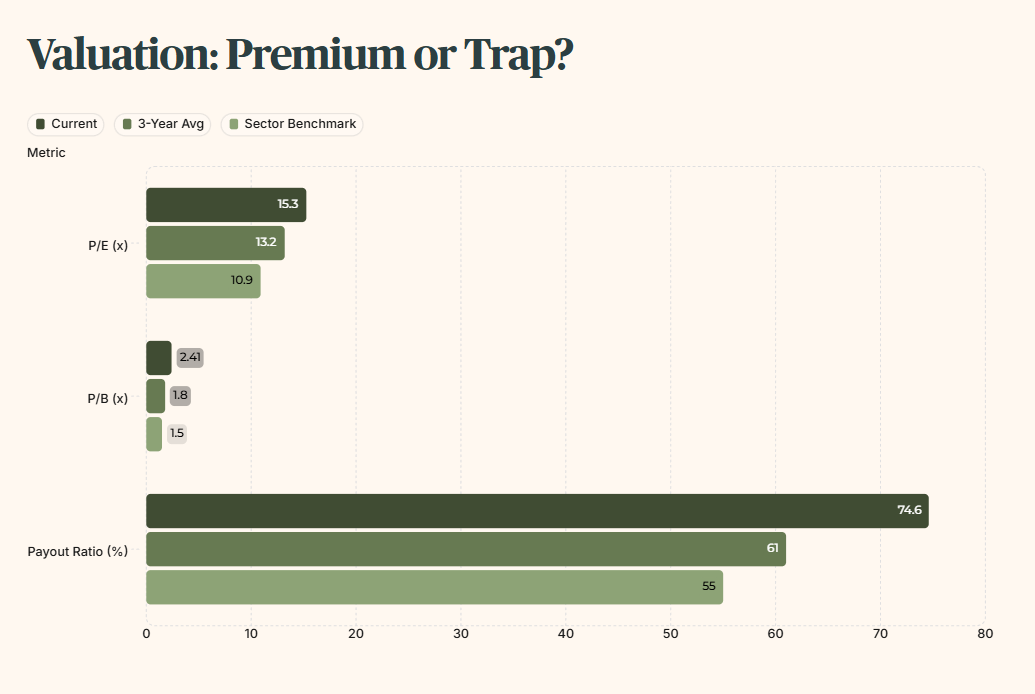Select the Payout Ratio Sector Benchmark bar 55
Screen dimensions: 1035x694
434,588
